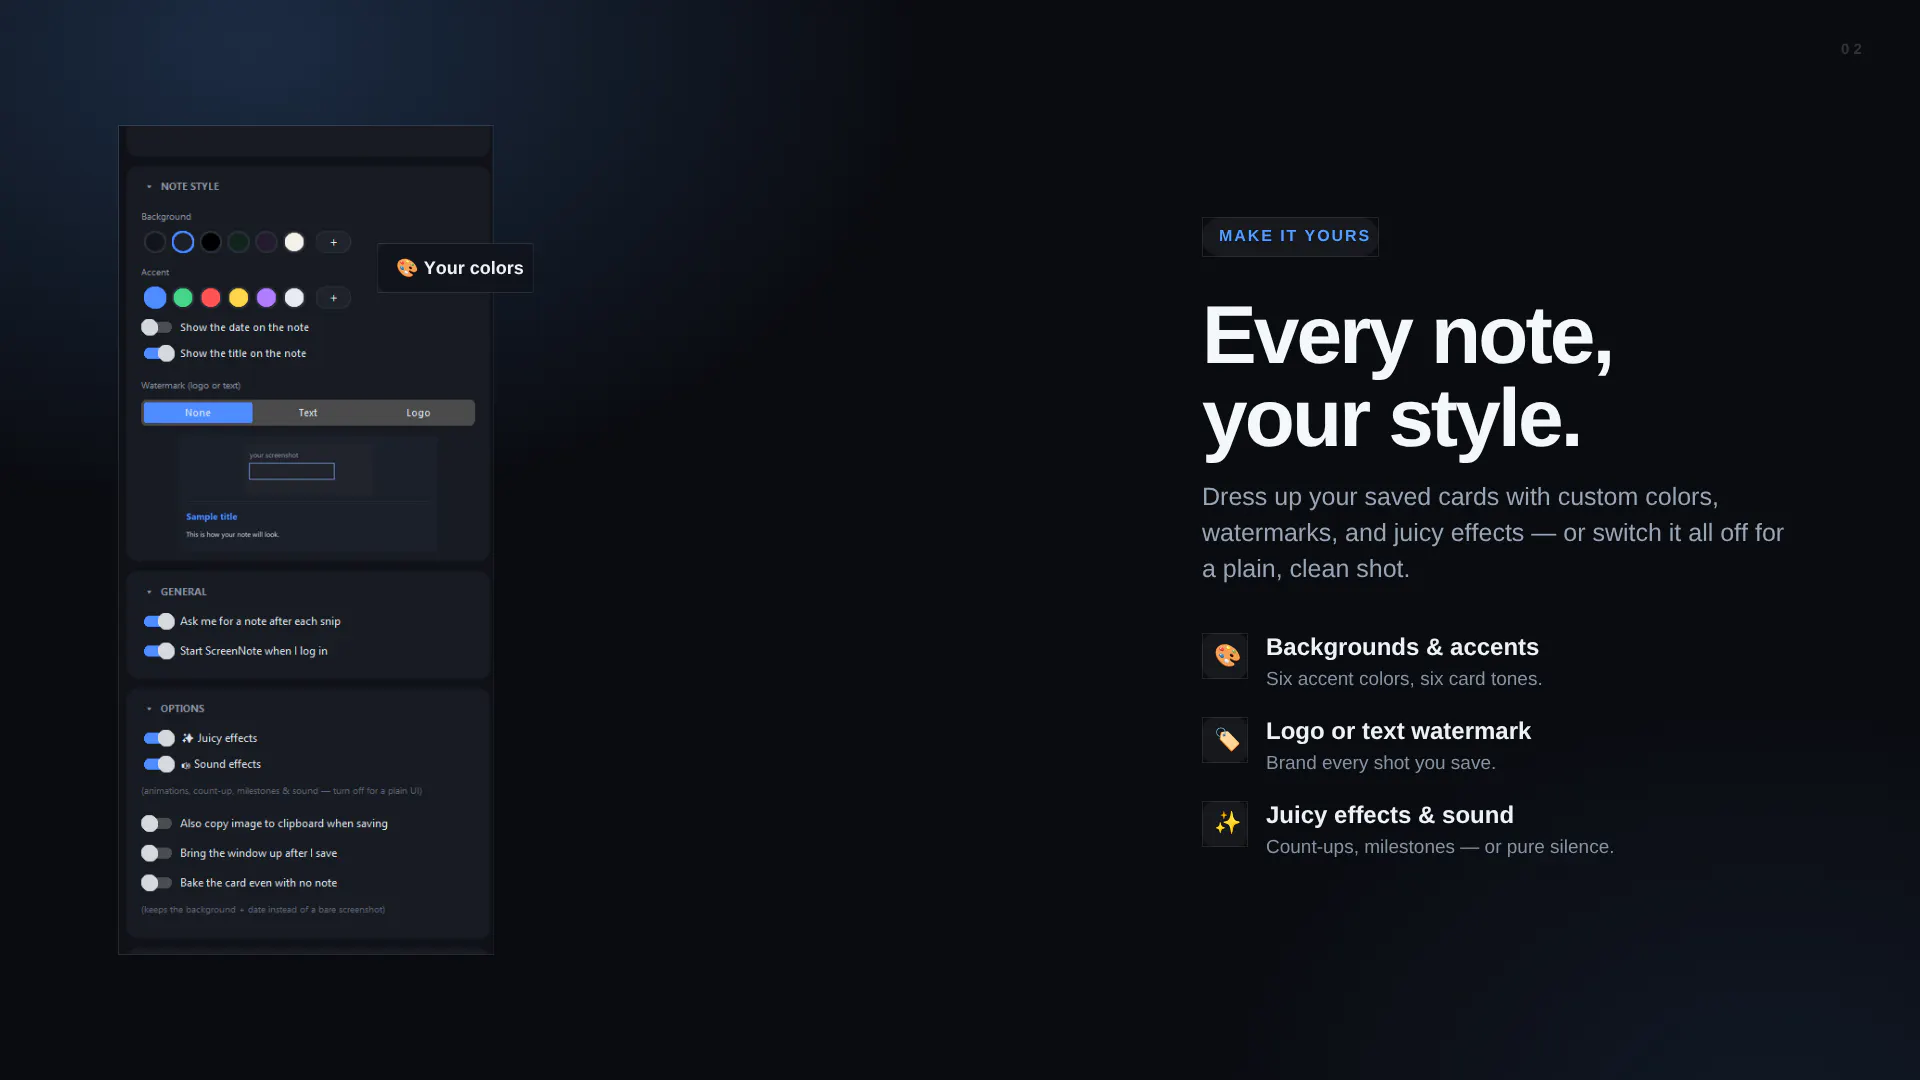Choose the blue Accent color
This screenshot has width=1920, height=1080.
click(x=155, y=298)
